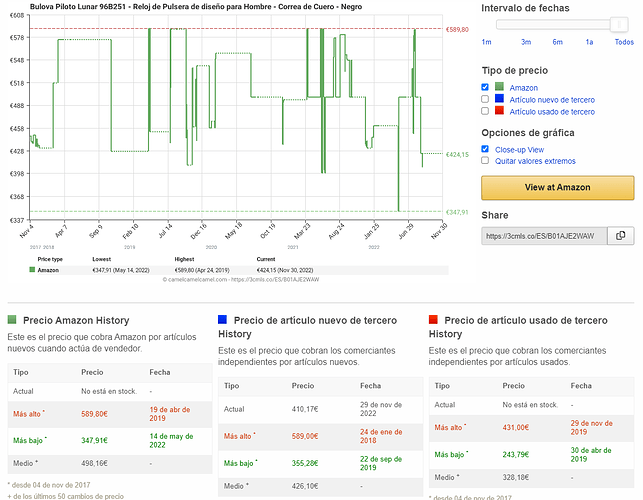Disable the Close-up View checkbox

485,149
